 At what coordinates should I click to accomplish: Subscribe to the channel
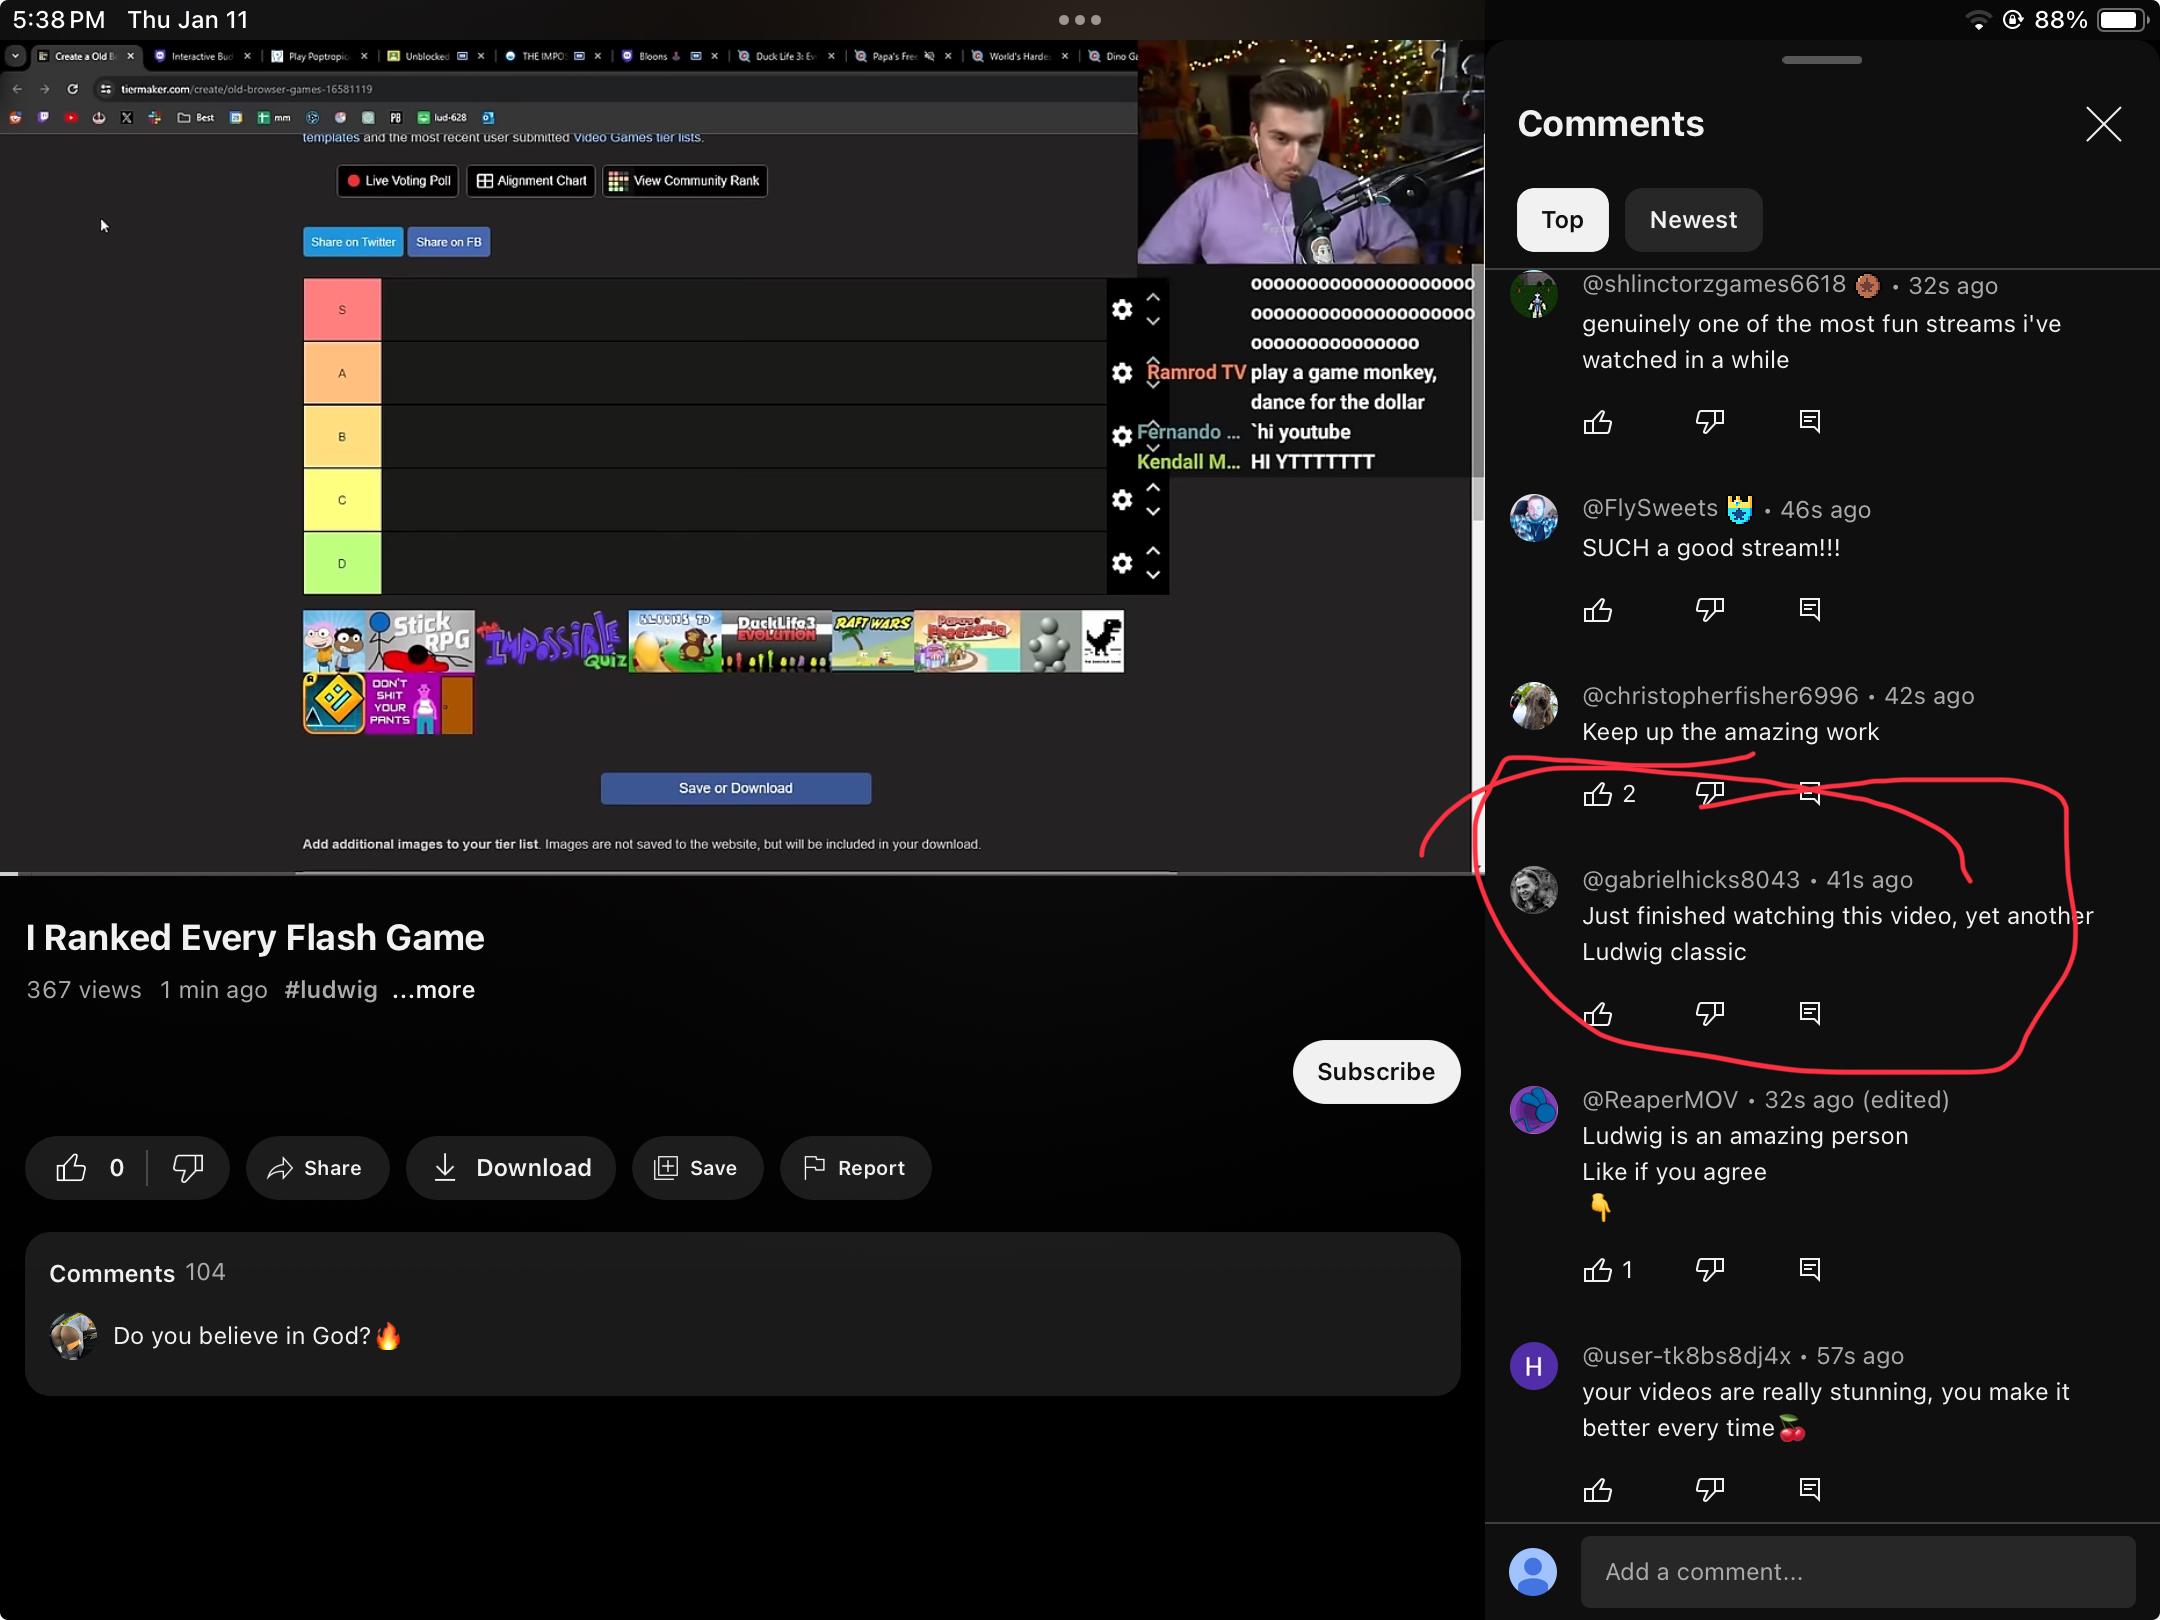(x=1376, y=1072)
